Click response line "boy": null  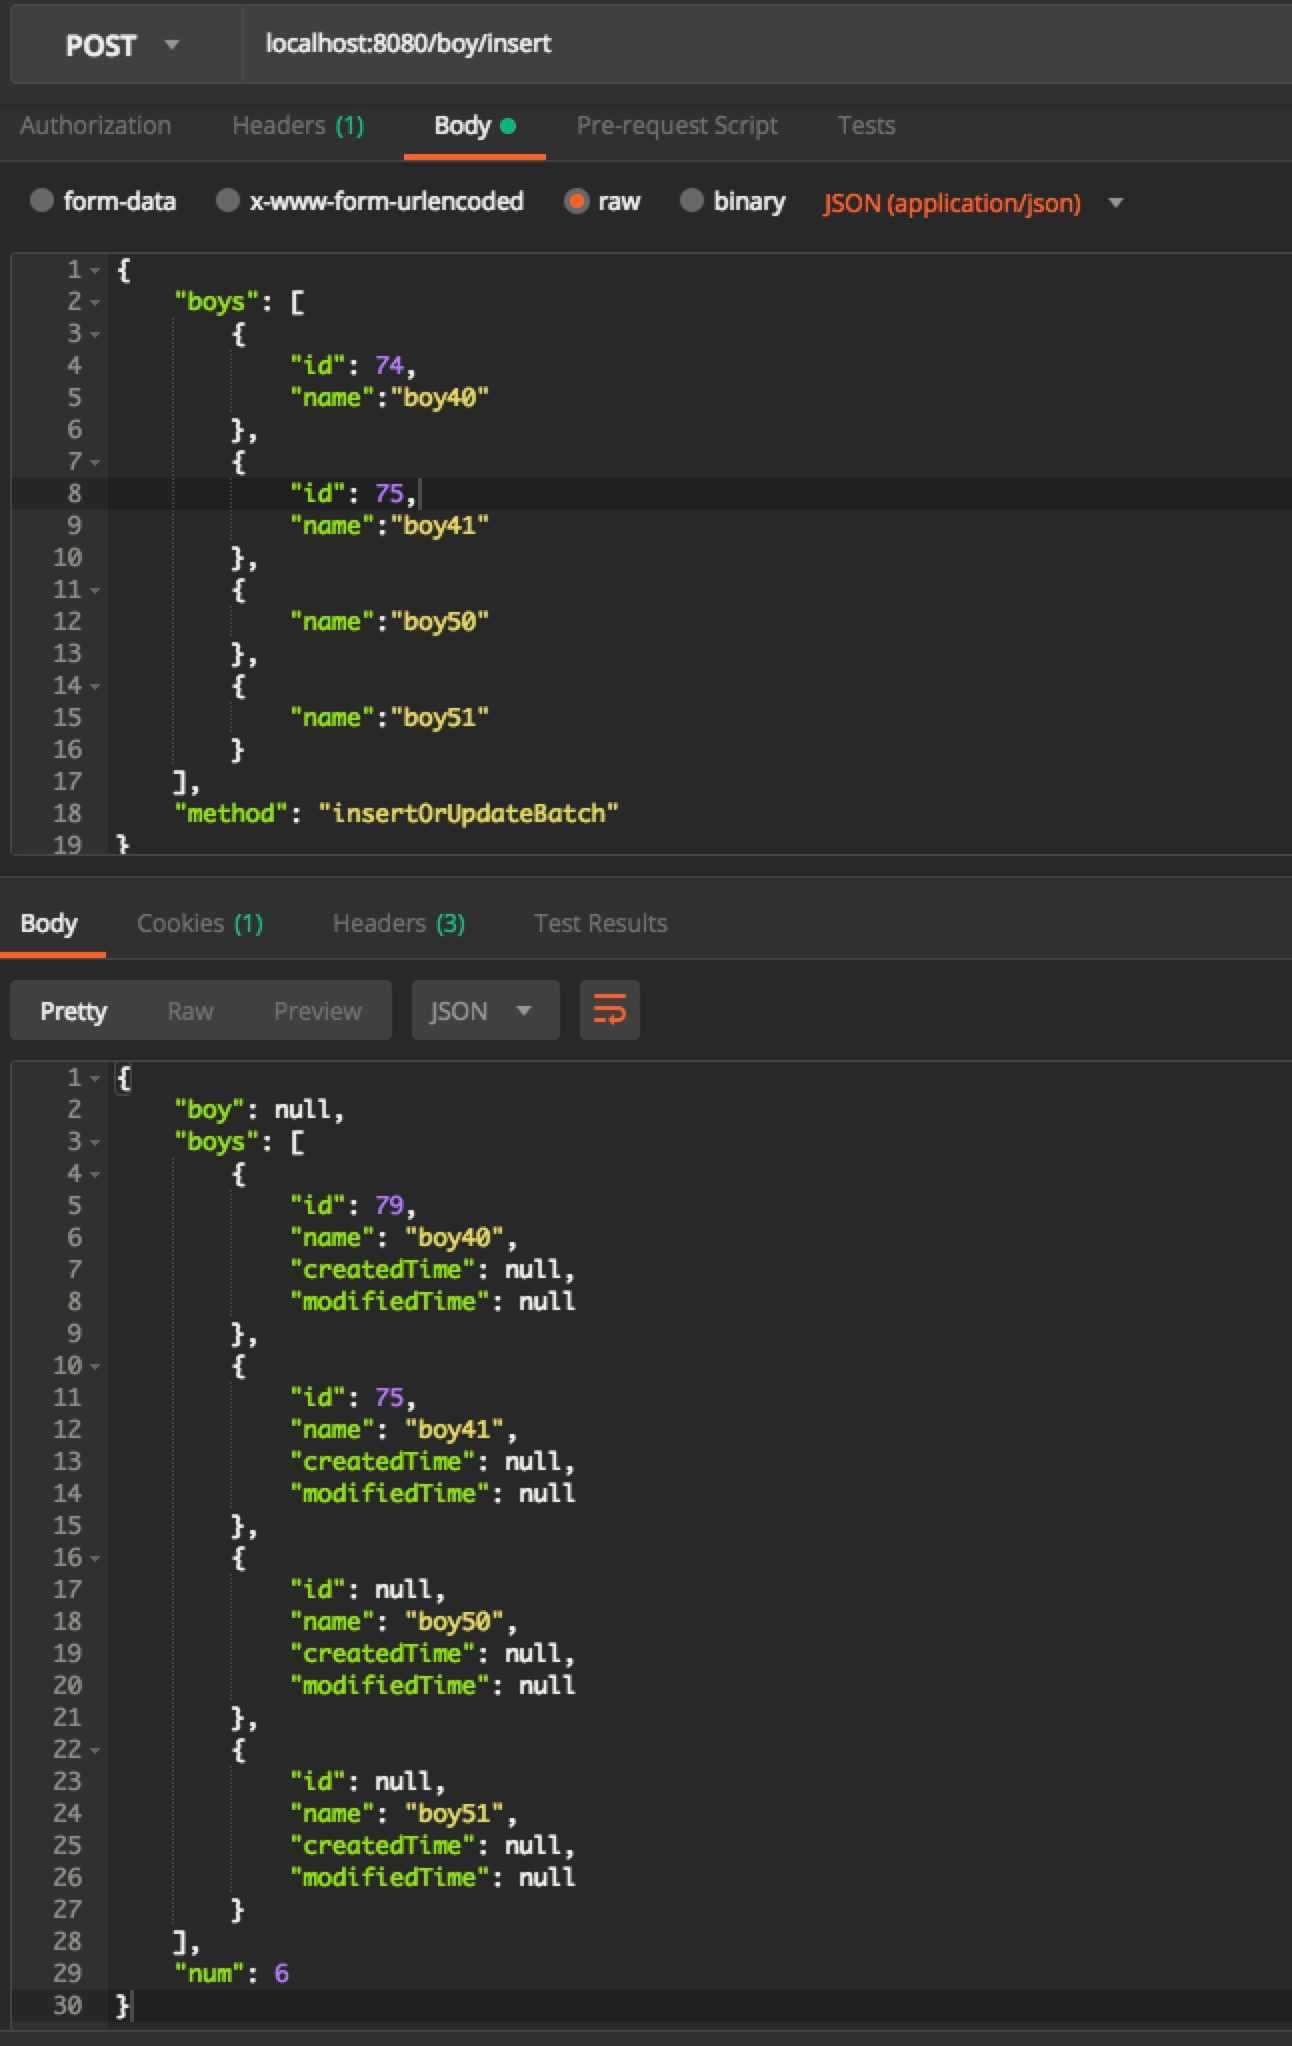point(259,1110)
